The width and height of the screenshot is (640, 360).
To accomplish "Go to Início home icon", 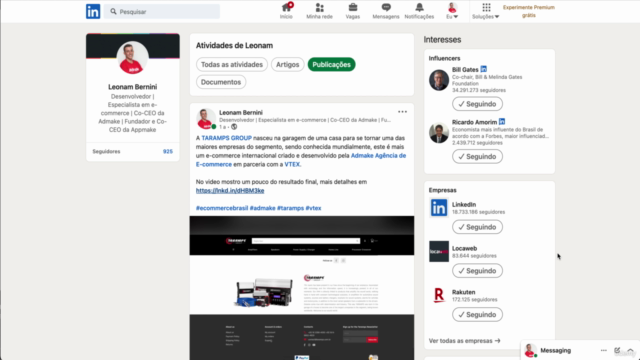I will 286,11.
